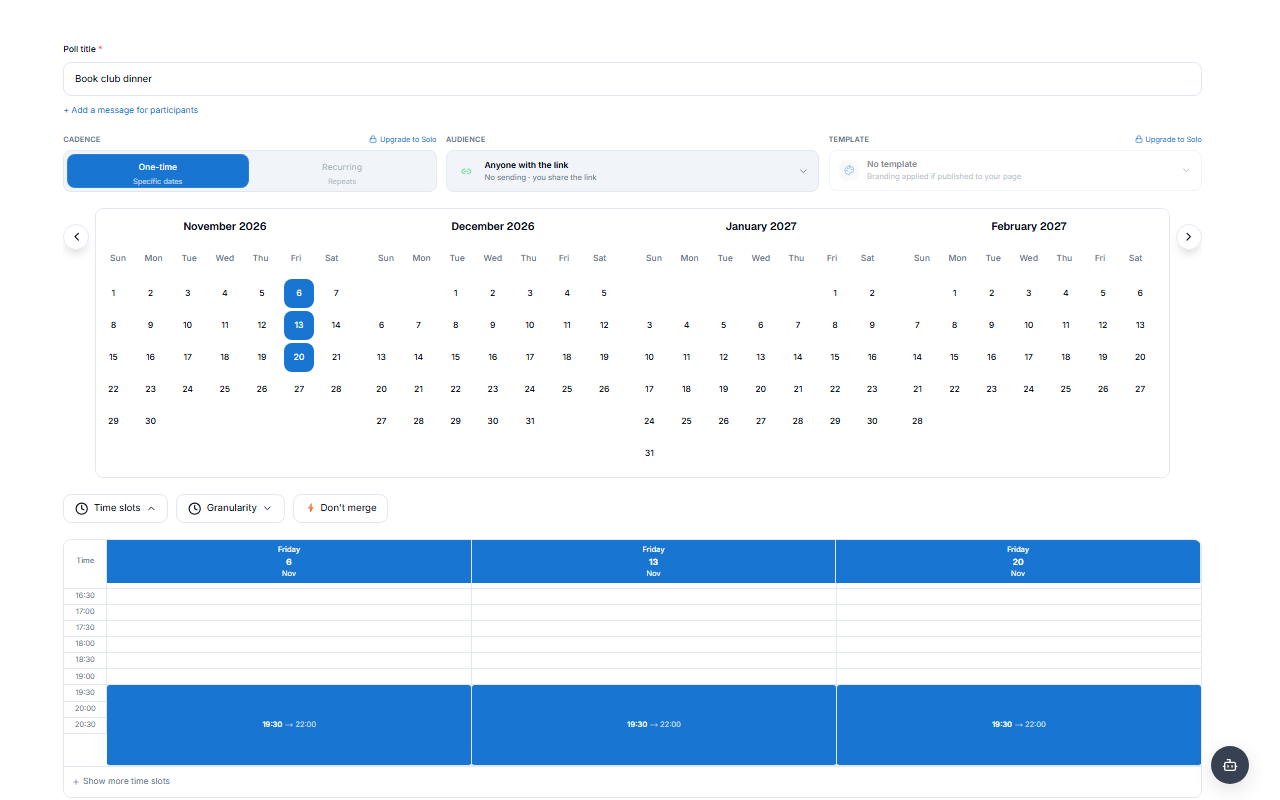Open the chatbot assistant icon
This screenshot has height=800, width=1280.
[x=1230, y=765]
